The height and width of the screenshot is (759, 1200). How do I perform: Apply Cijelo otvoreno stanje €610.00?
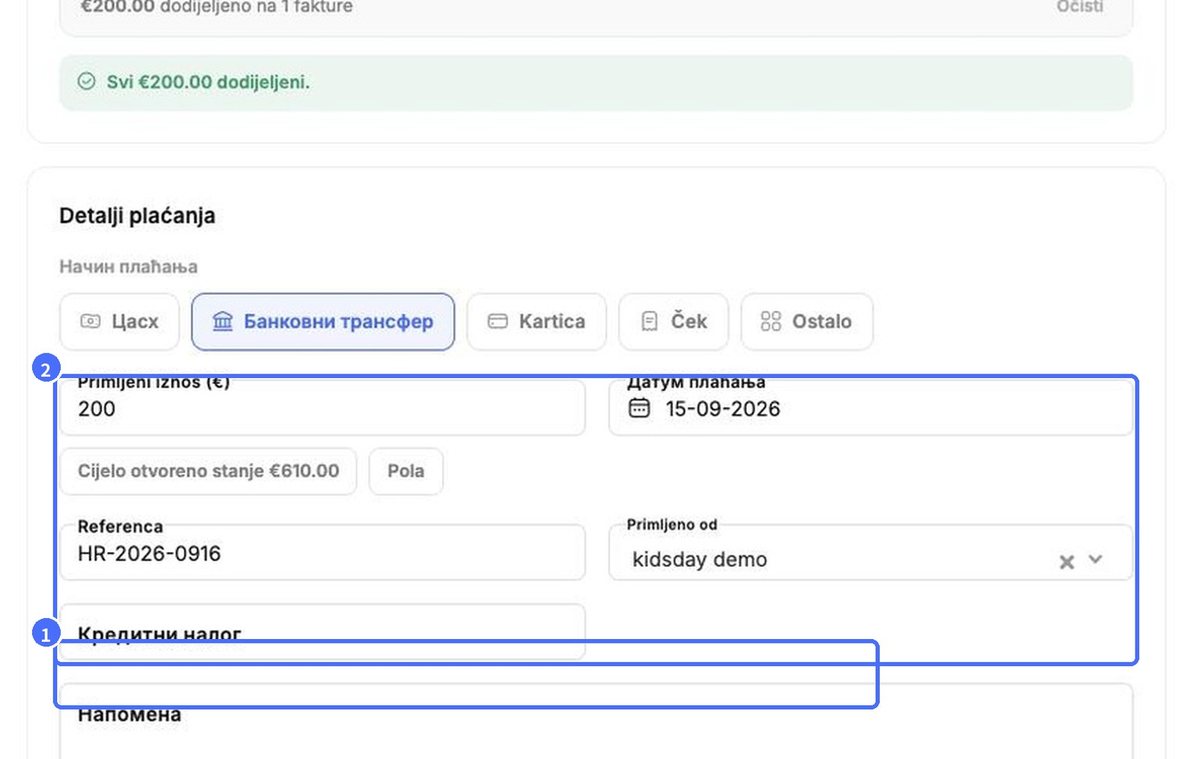(208, 471)
